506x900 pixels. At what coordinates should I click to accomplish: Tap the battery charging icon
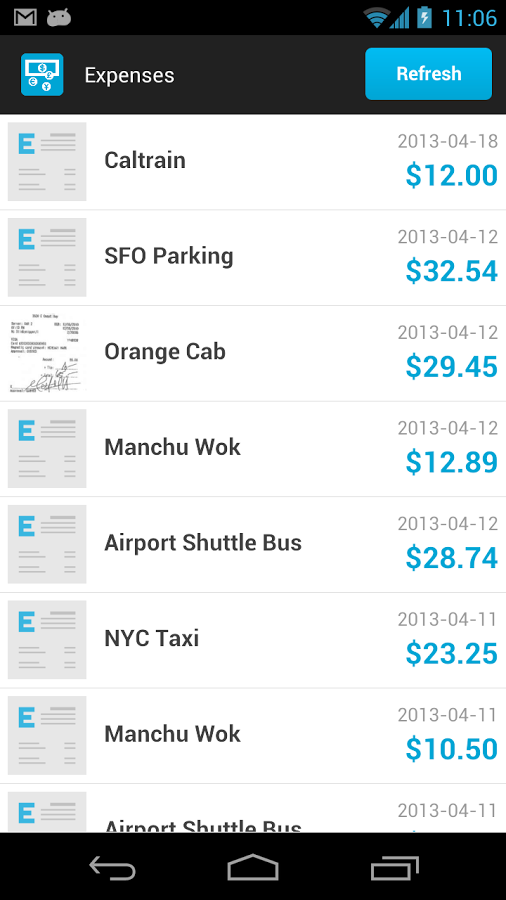(424, 18)
